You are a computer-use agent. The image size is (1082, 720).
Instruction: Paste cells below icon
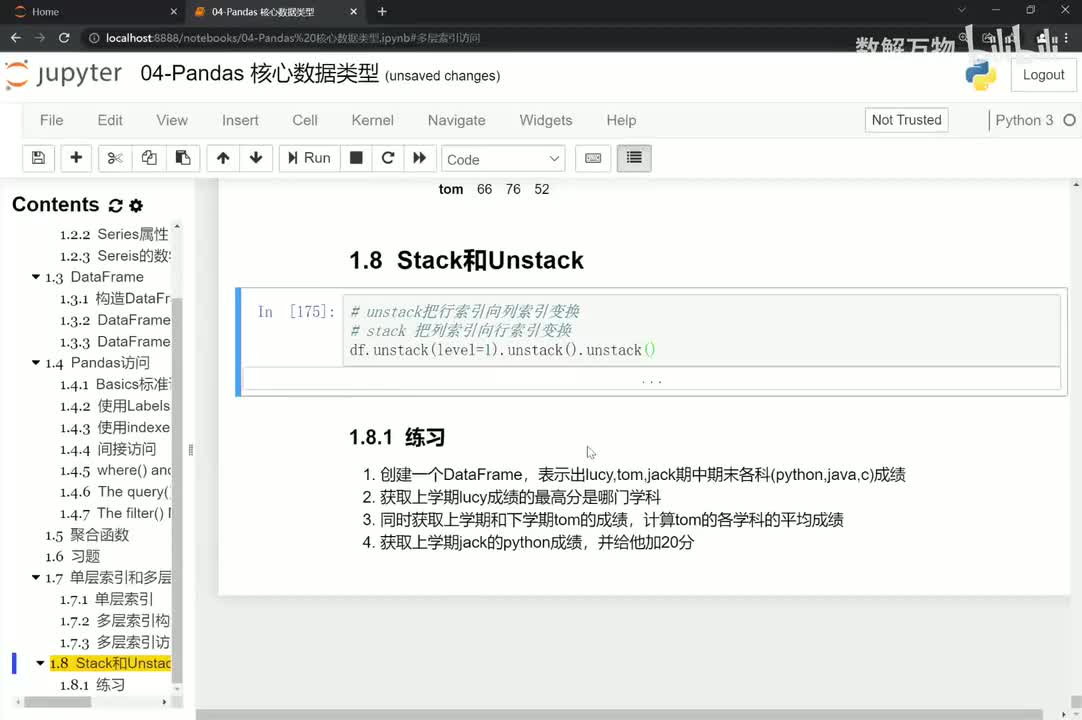[x=183, y=158]
